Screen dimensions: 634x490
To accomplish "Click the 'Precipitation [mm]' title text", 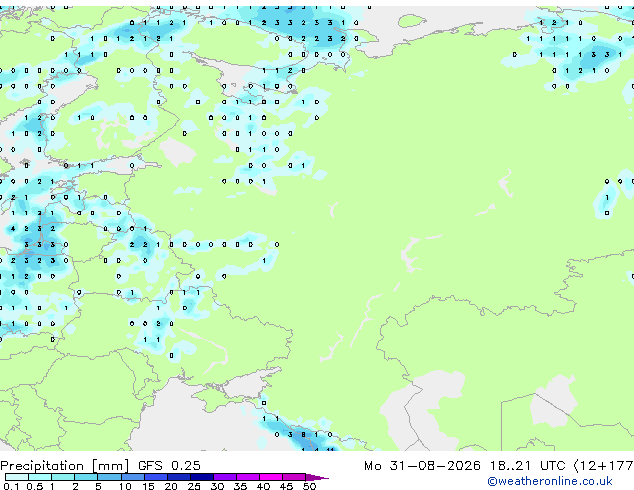I will pyautogui.click(x=65, y=466).
